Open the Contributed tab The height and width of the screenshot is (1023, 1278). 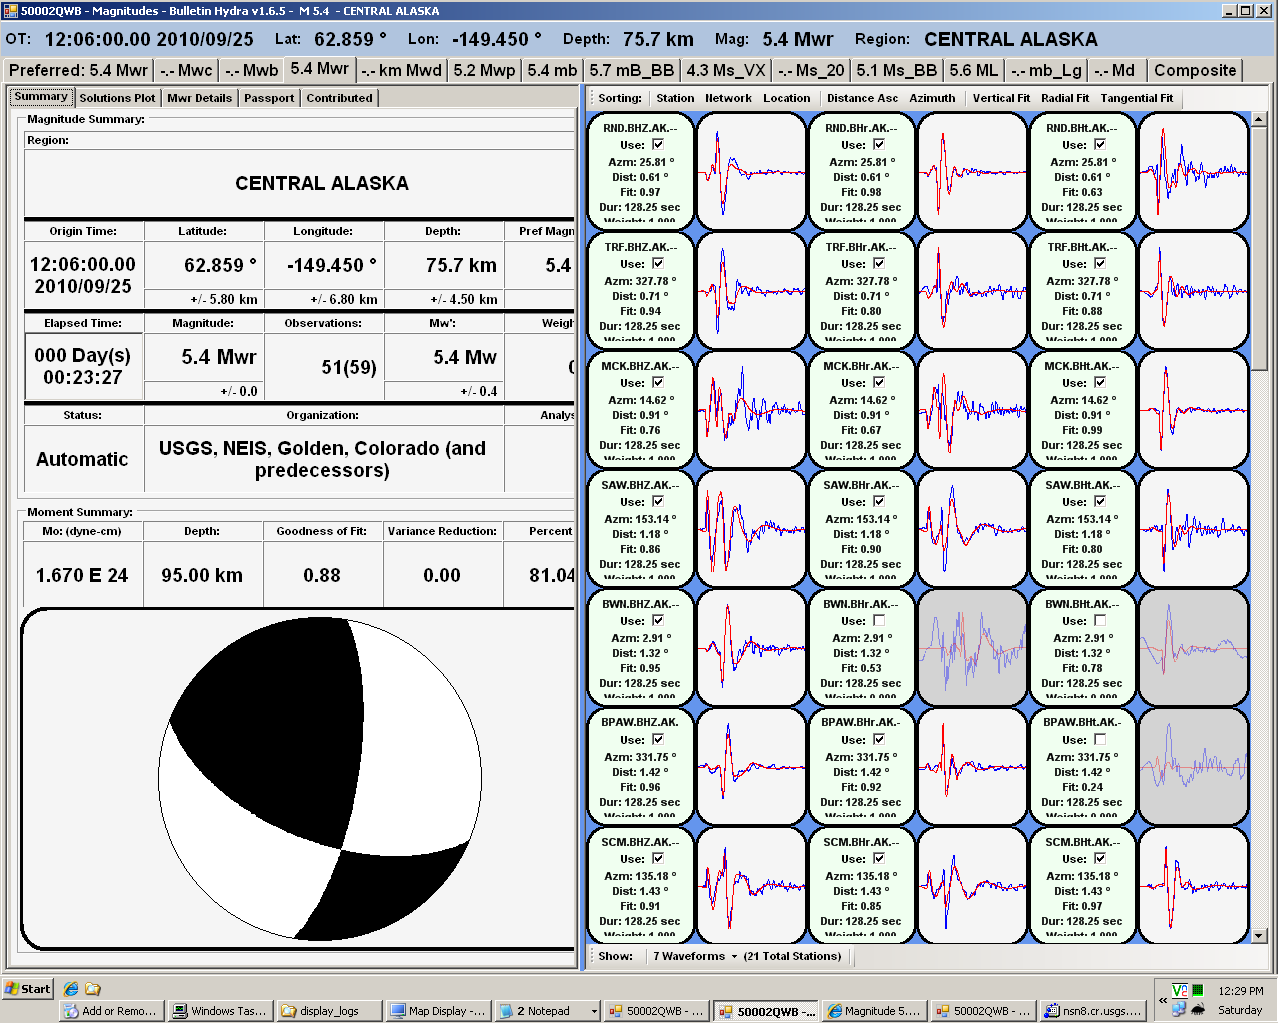point(339,98)
